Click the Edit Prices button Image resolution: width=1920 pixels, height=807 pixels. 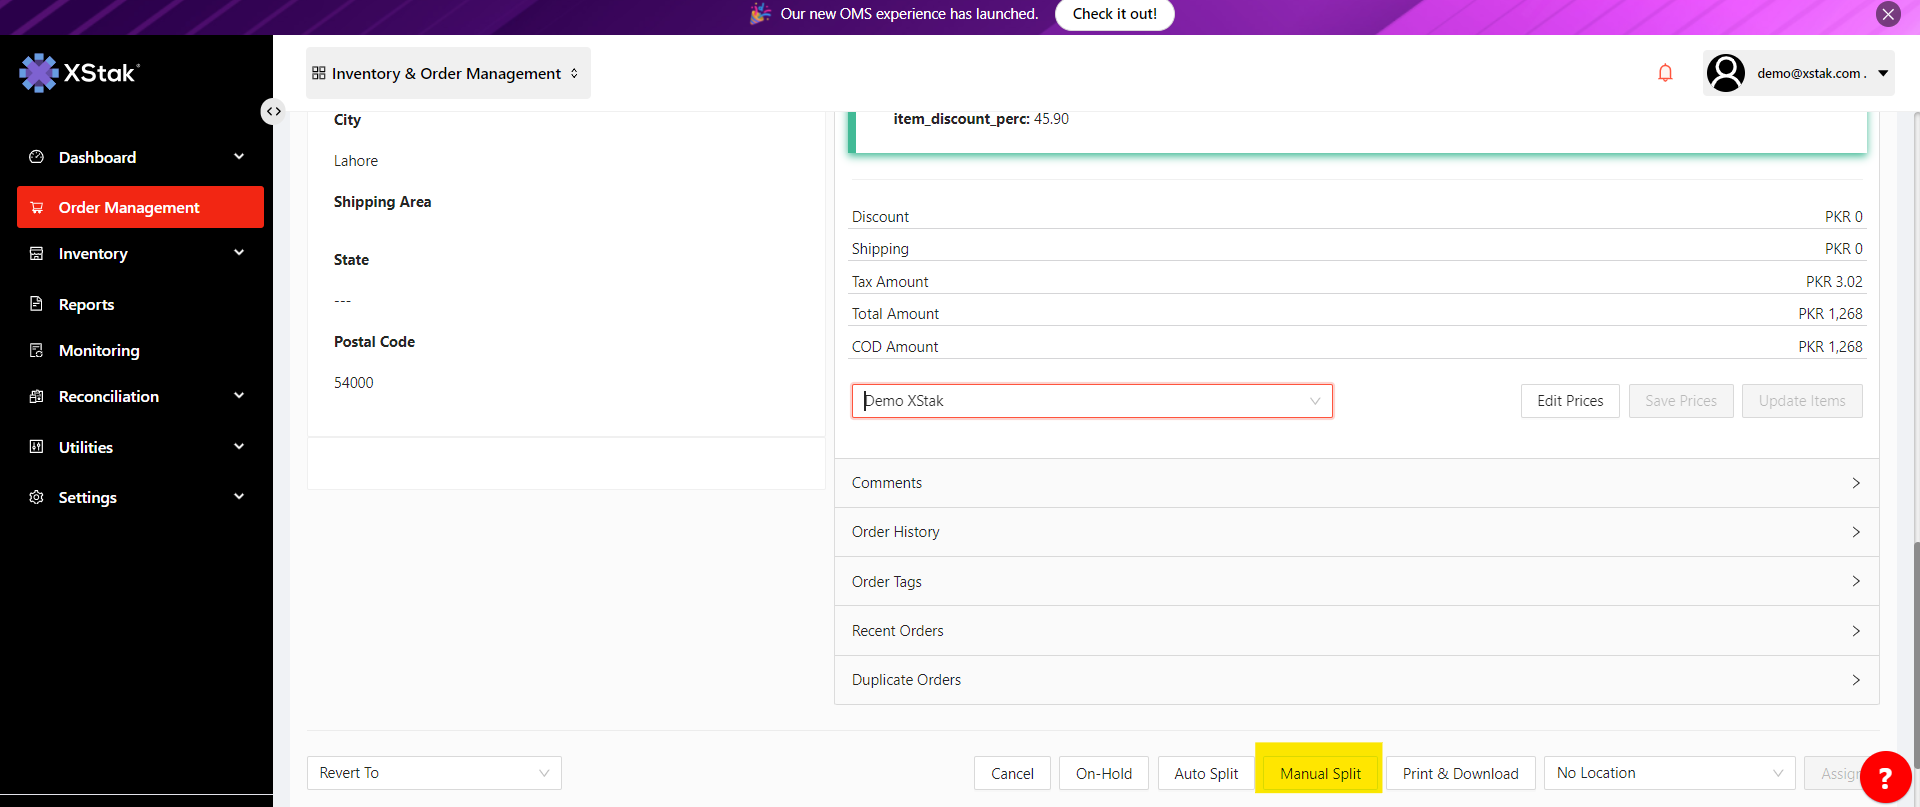[1569, 401]
